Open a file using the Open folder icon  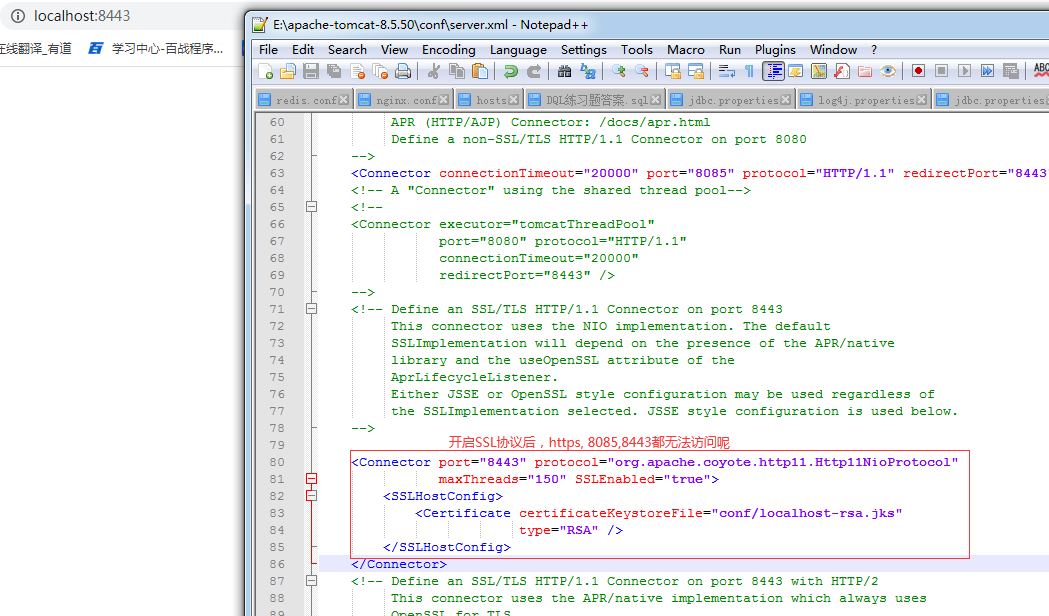point(288,71)
